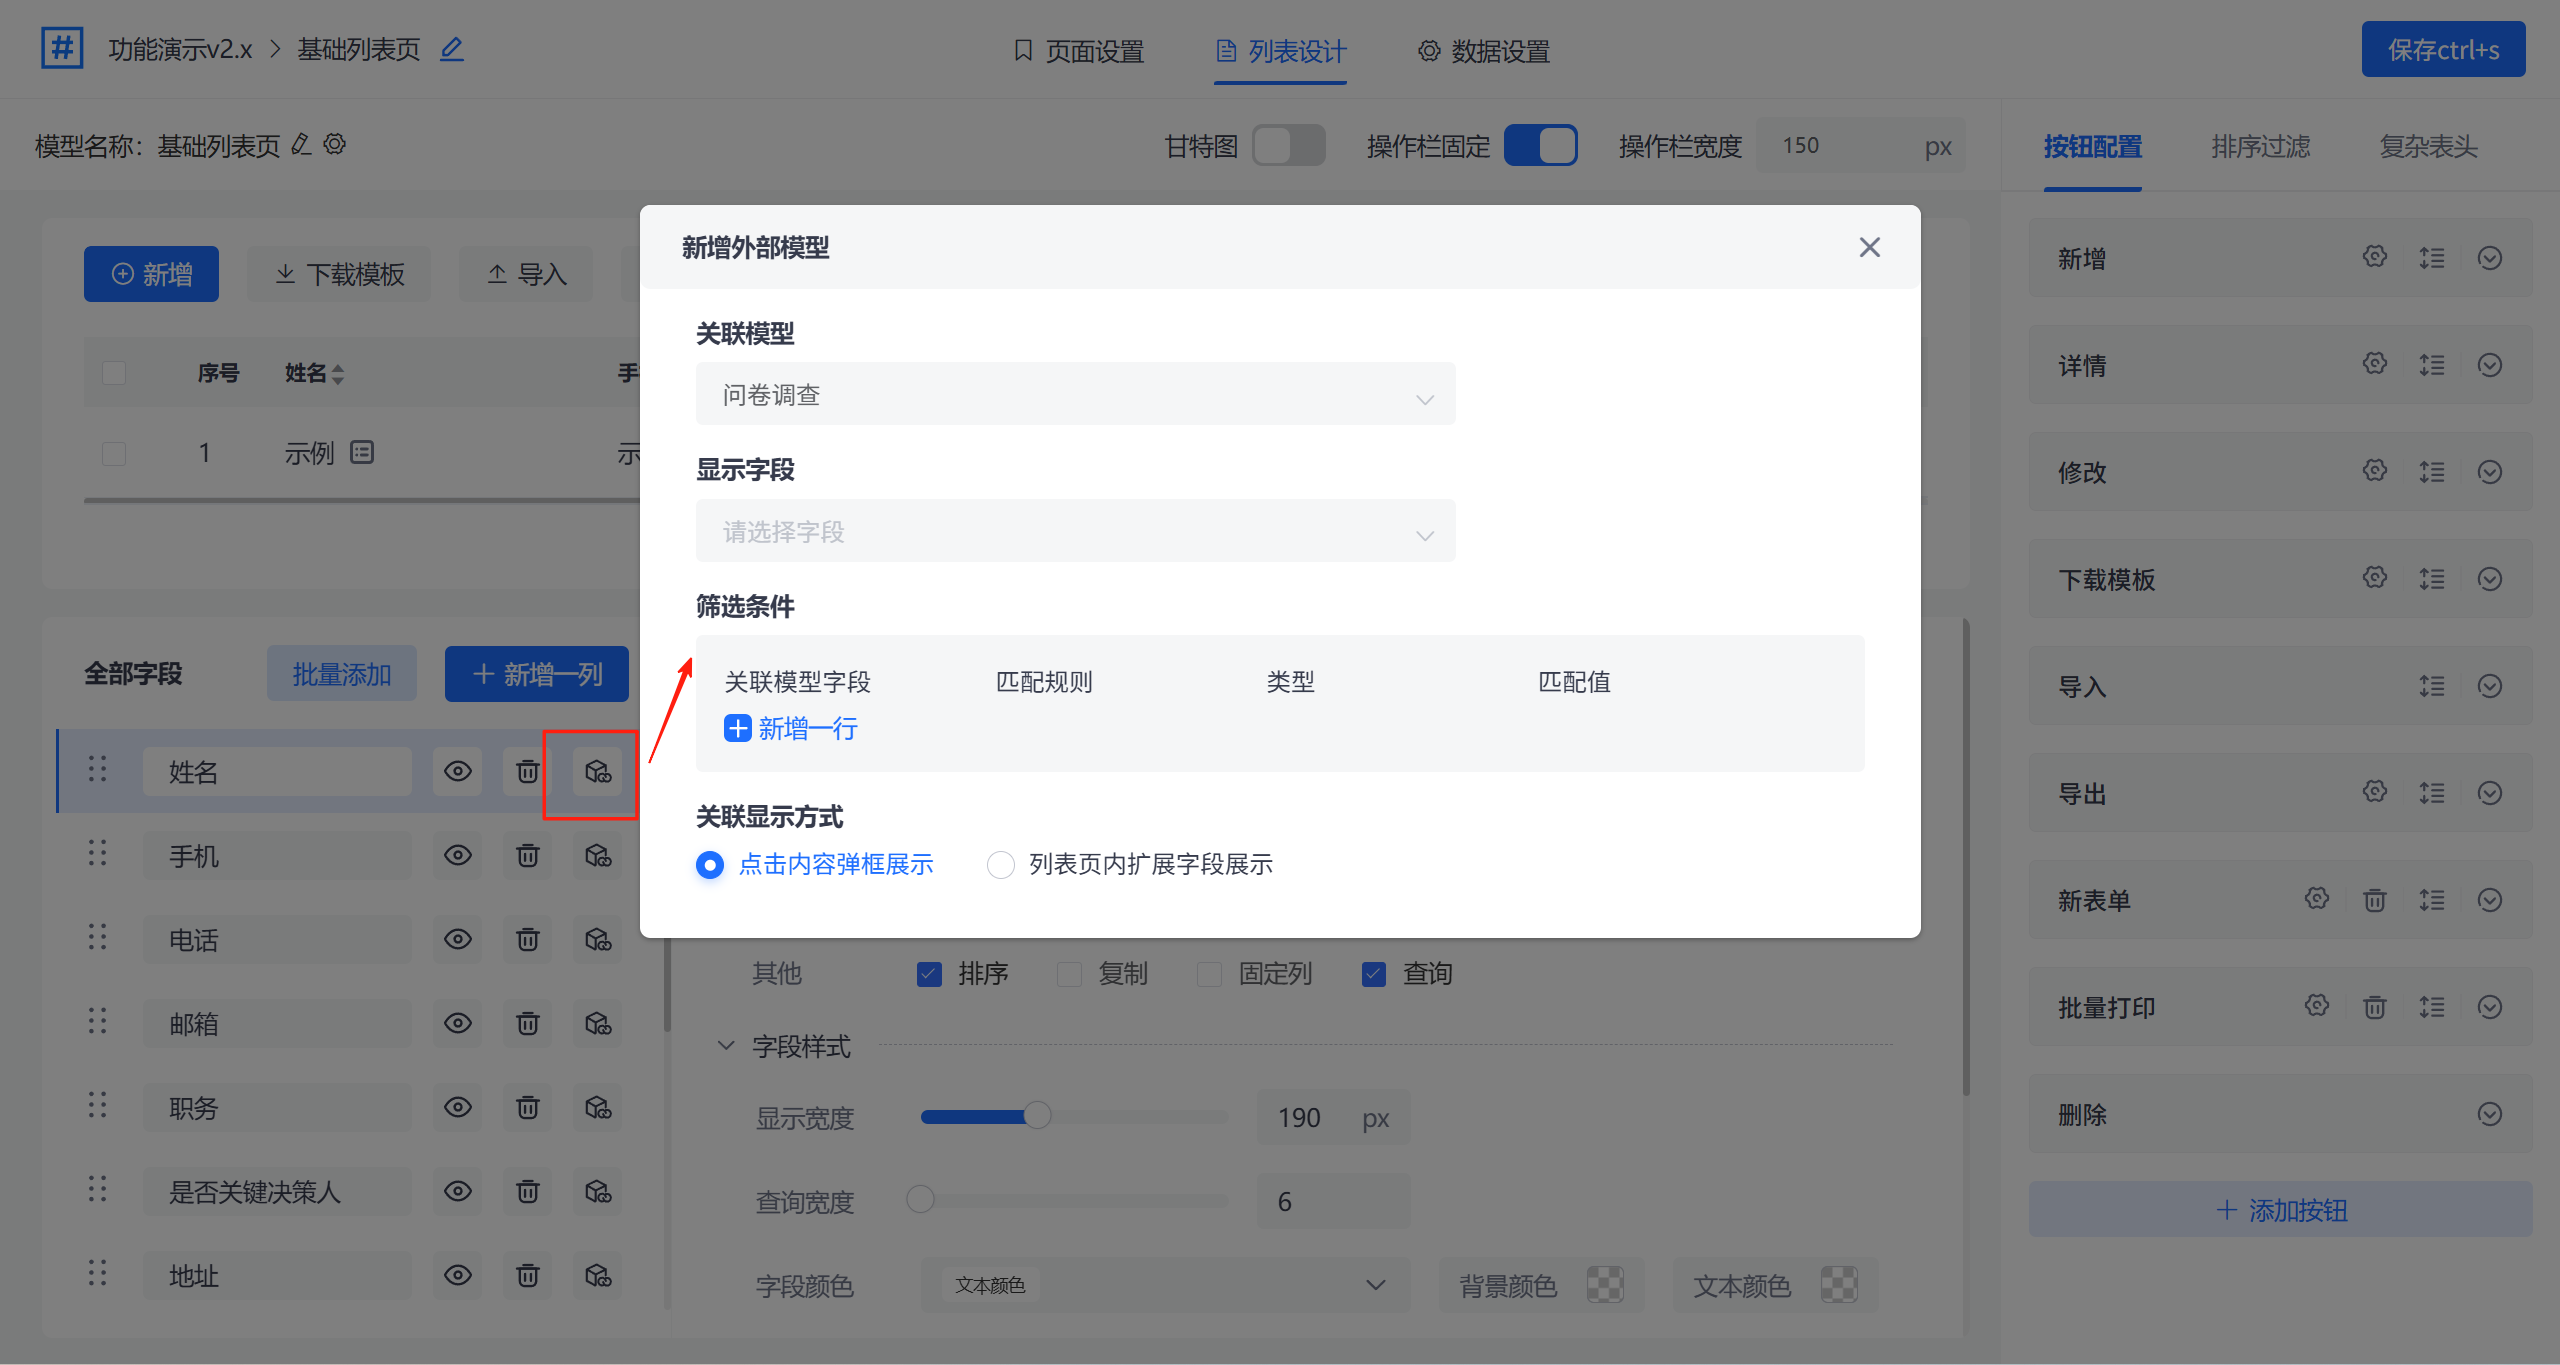Switch to the 排序过滤 tab
Screen dimensions: 2560x1365
tap(2260, 146)
